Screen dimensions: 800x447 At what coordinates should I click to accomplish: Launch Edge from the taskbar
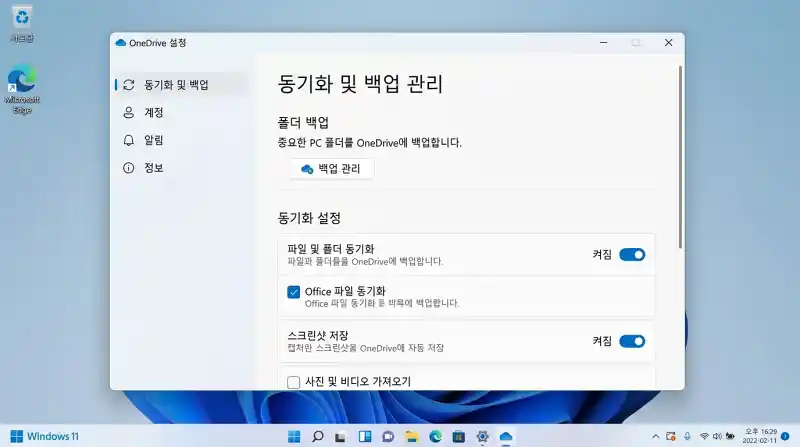click(x=435, y=436)
